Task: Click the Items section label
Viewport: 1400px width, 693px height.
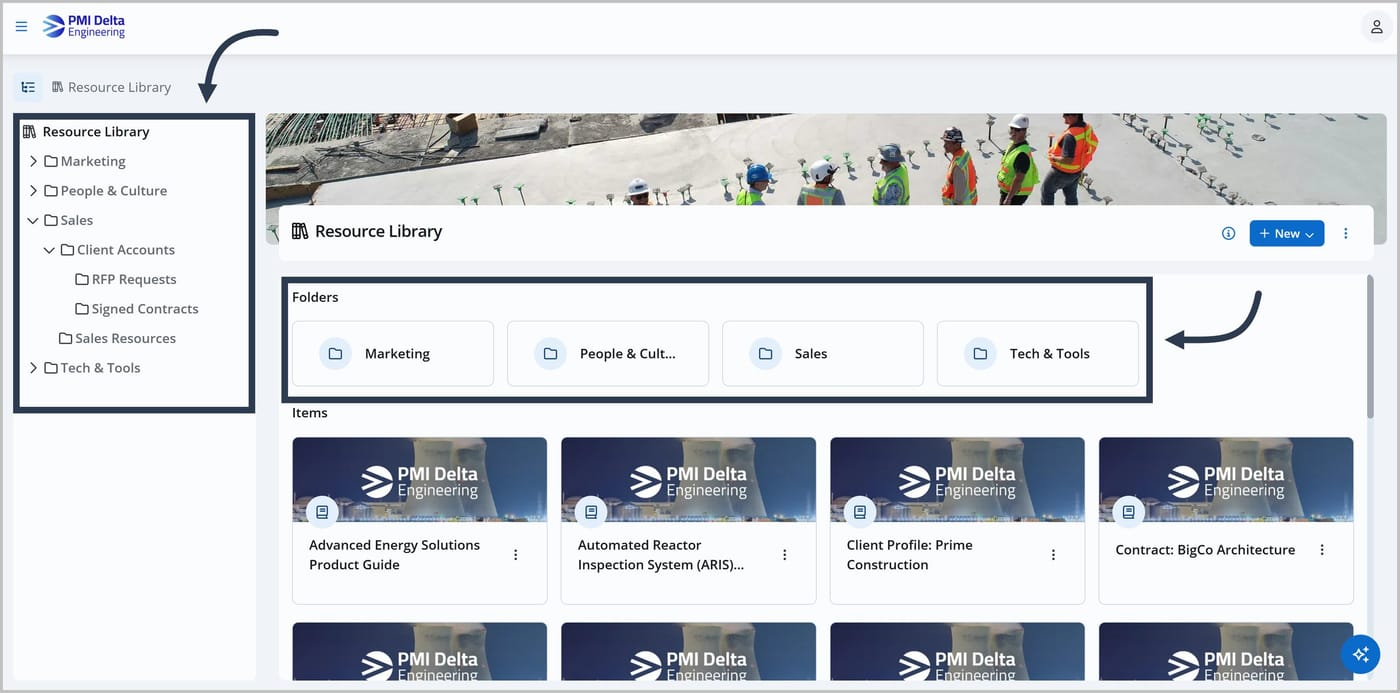Action: tap(309, 413)
